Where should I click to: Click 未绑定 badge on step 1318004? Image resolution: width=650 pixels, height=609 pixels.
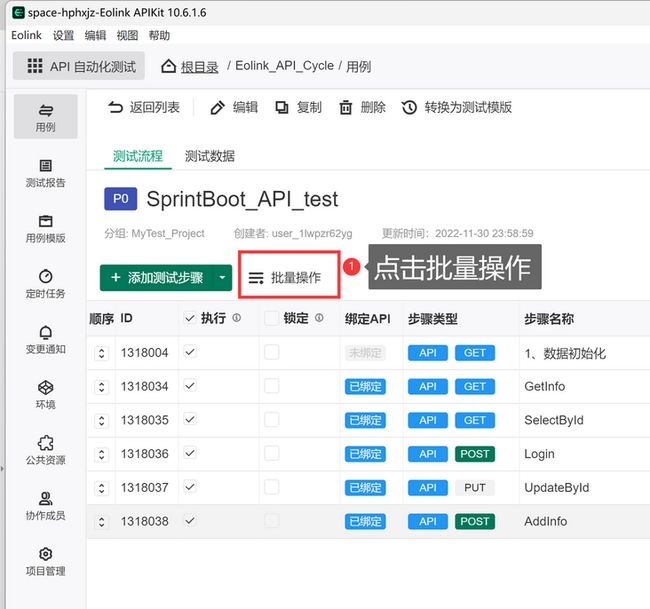365,353
